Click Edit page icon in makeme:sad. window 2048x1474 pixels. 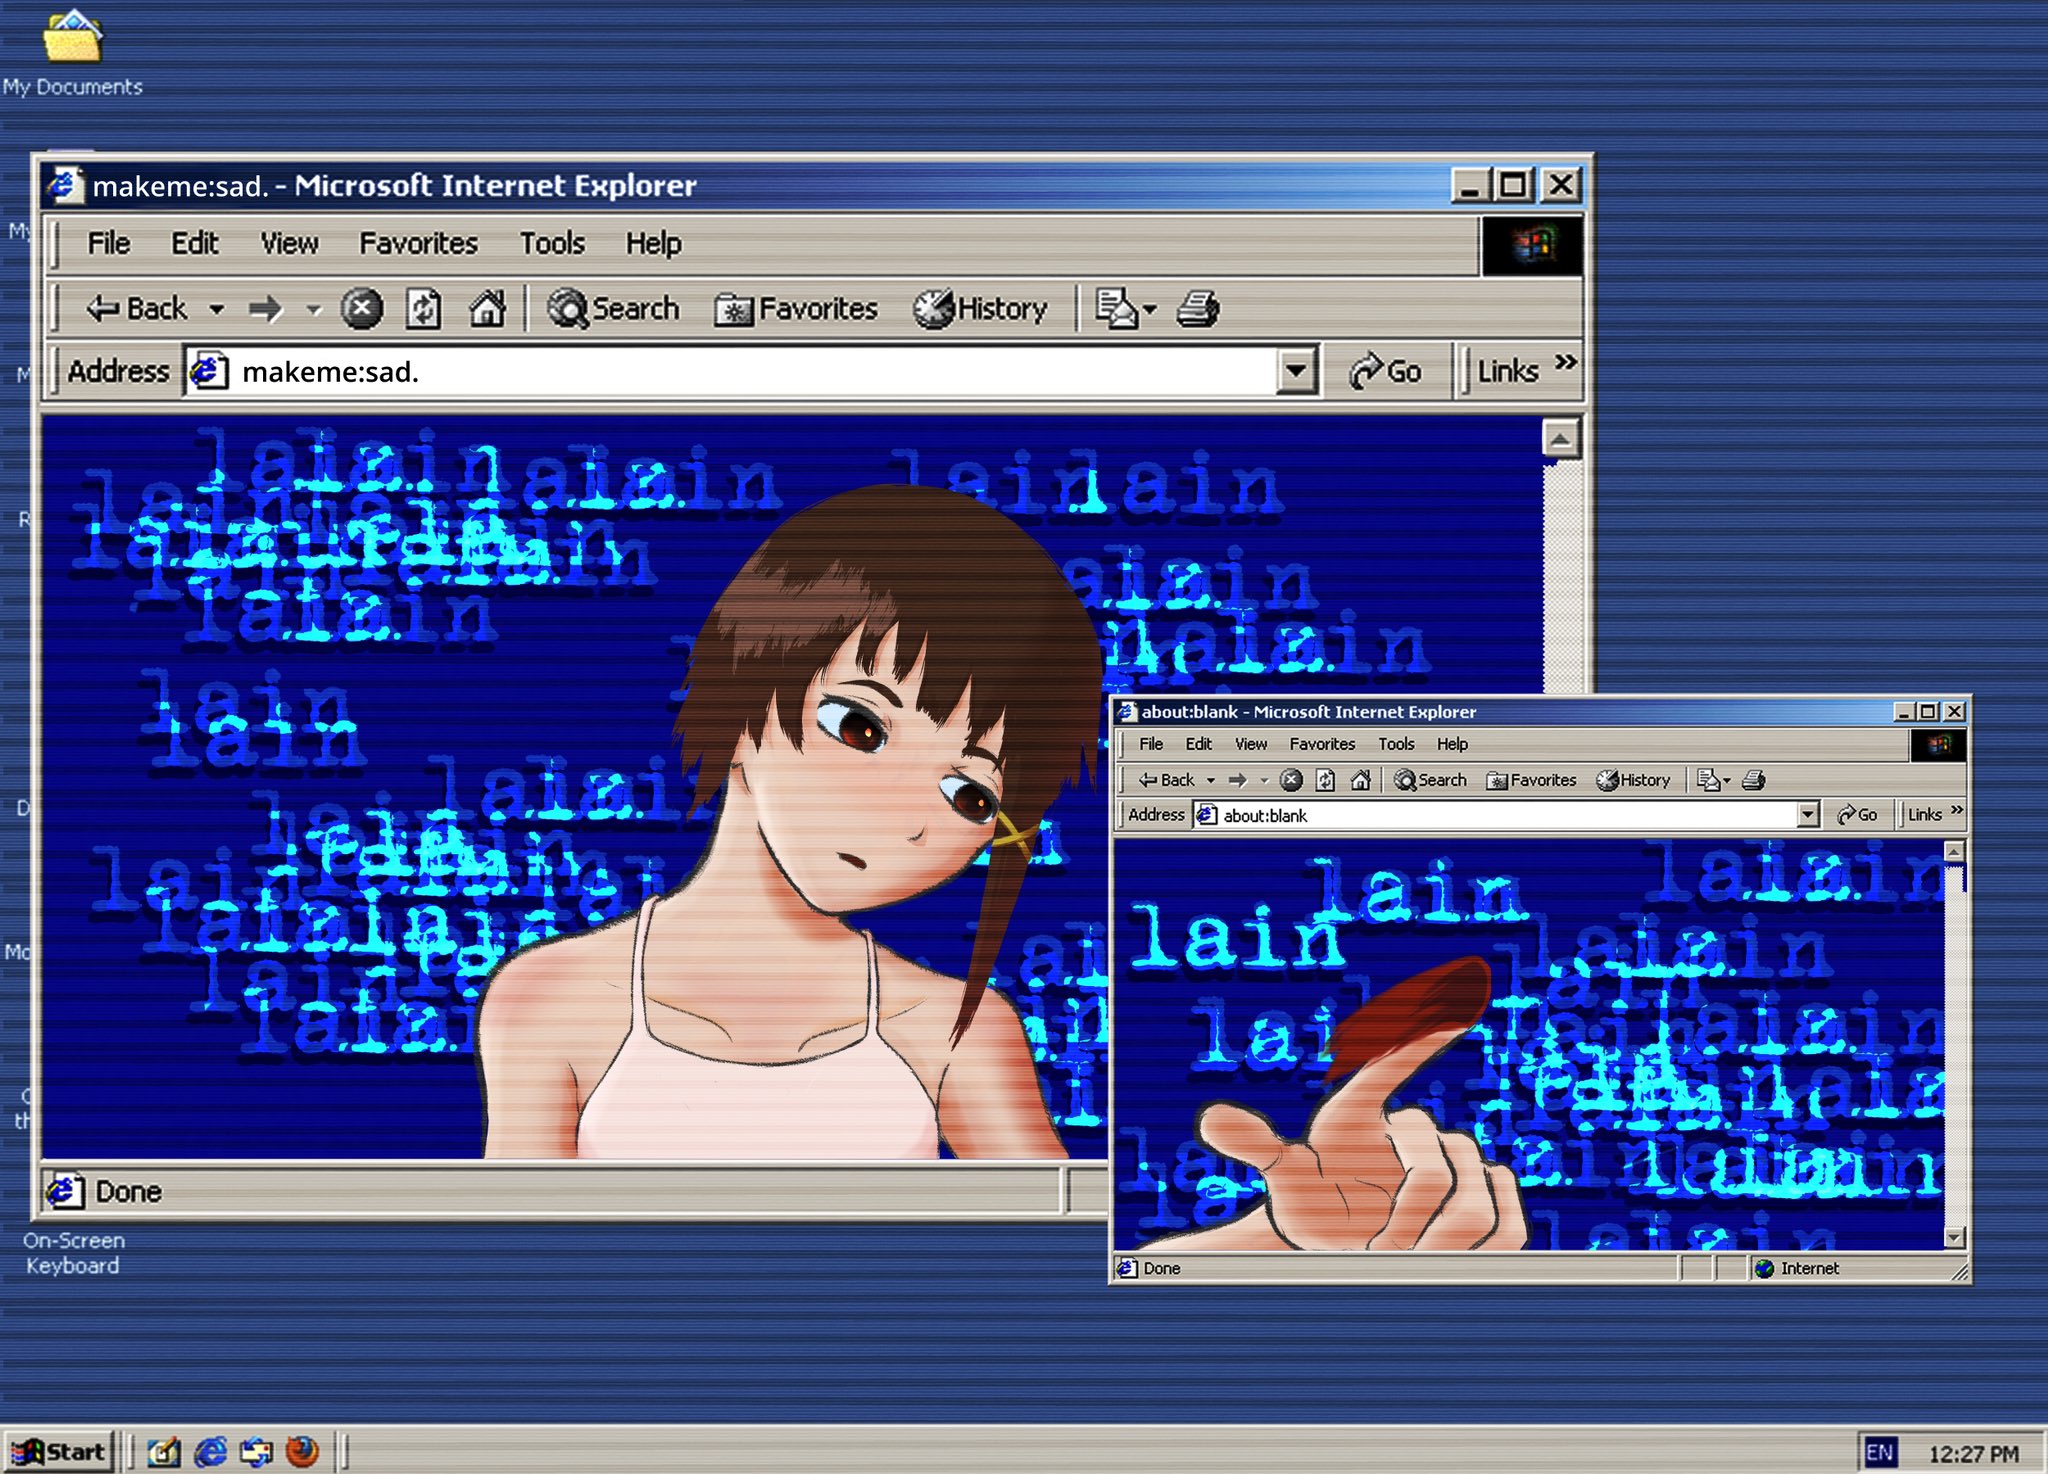(1116, 309)
